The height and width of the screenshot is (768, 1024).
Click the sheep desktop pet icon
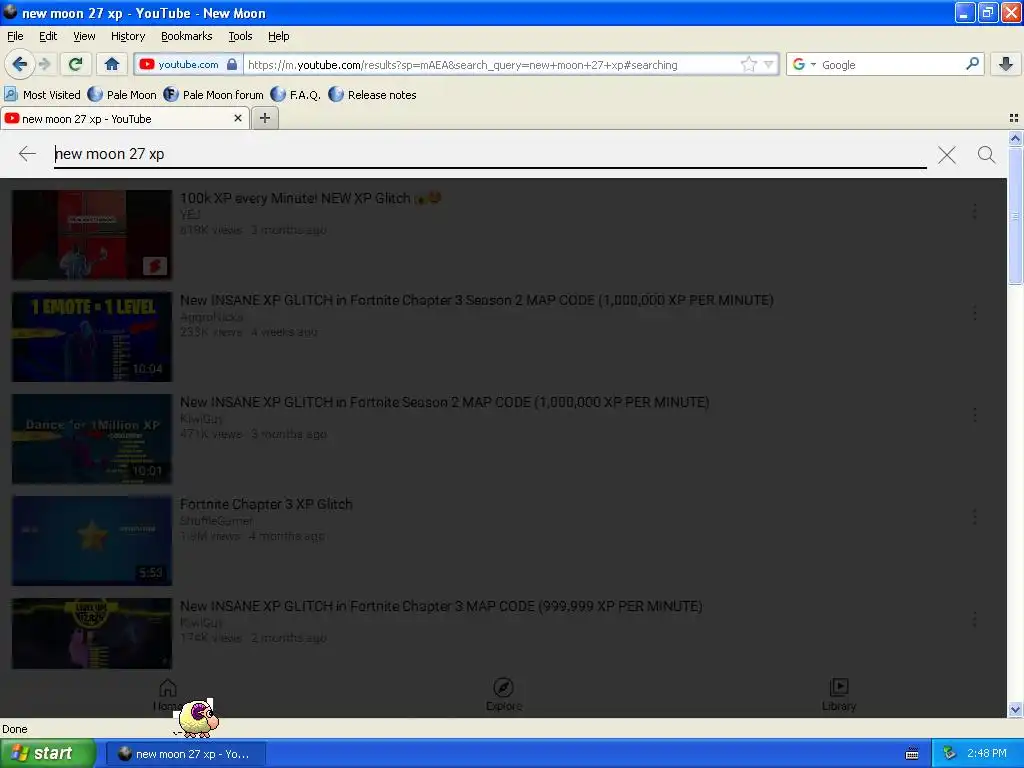pyautogui.click(x=197, y=718)
